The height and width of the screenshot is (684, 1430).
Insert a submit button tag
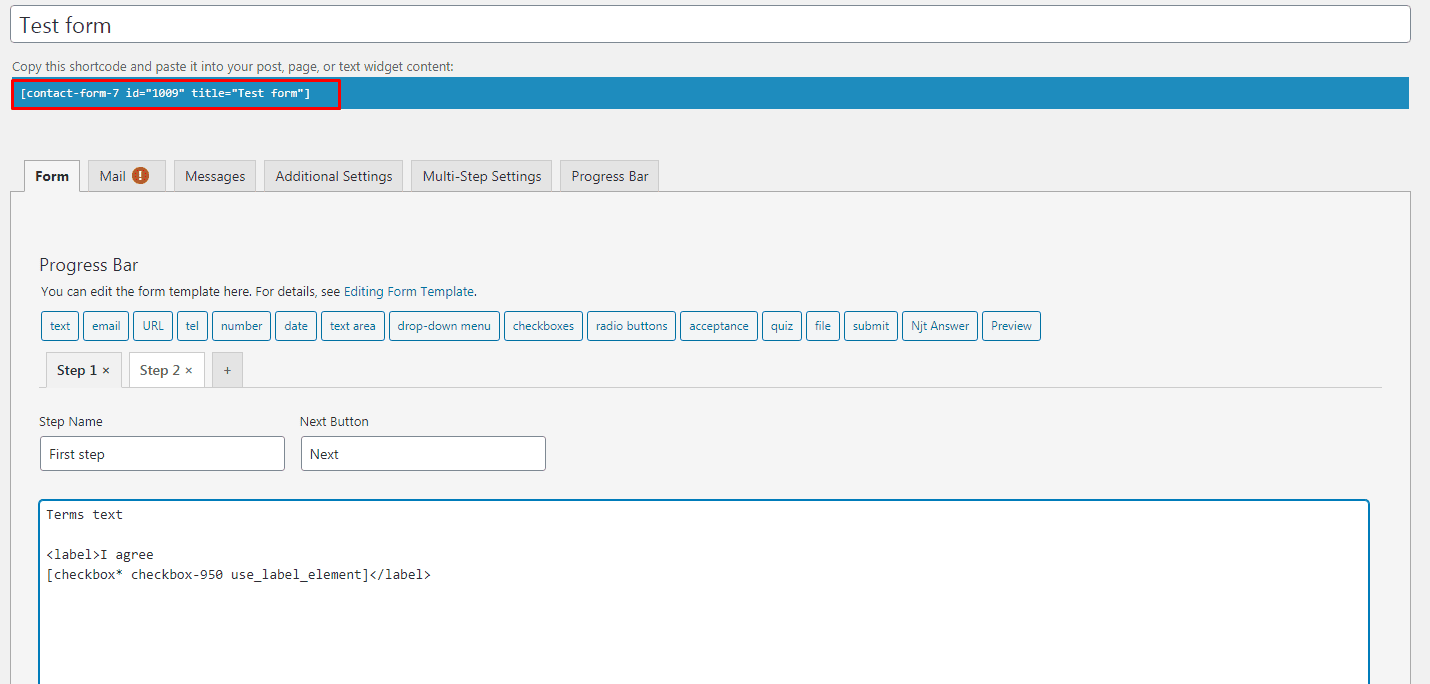871,326
